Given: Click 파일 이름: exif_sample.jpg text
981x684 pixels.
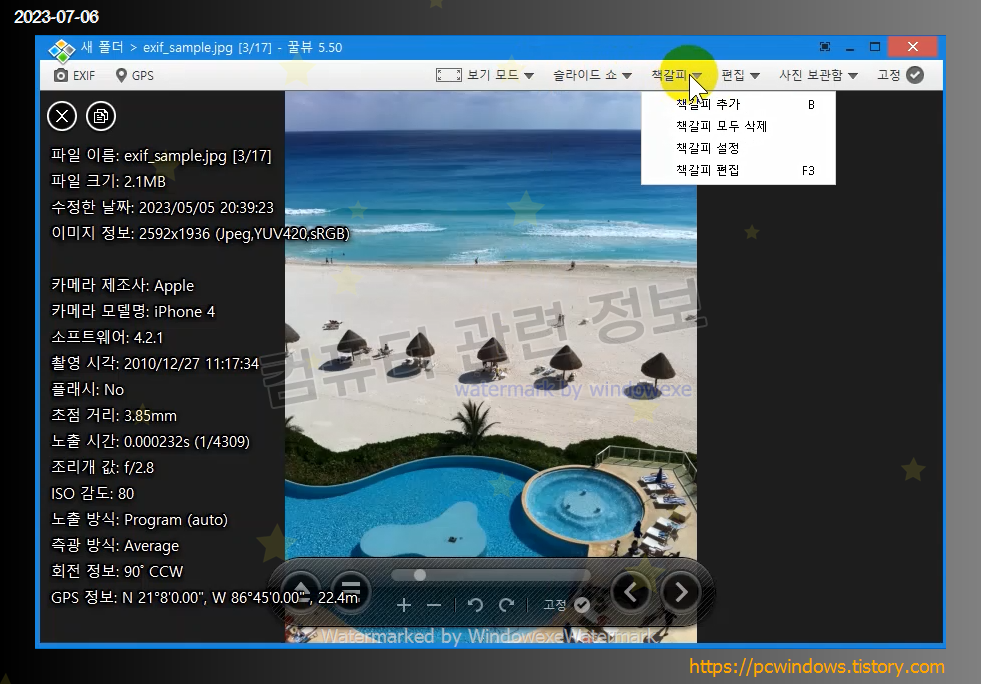Looking at the screenshot, I should pyautogui.click(x=161, y=155).
